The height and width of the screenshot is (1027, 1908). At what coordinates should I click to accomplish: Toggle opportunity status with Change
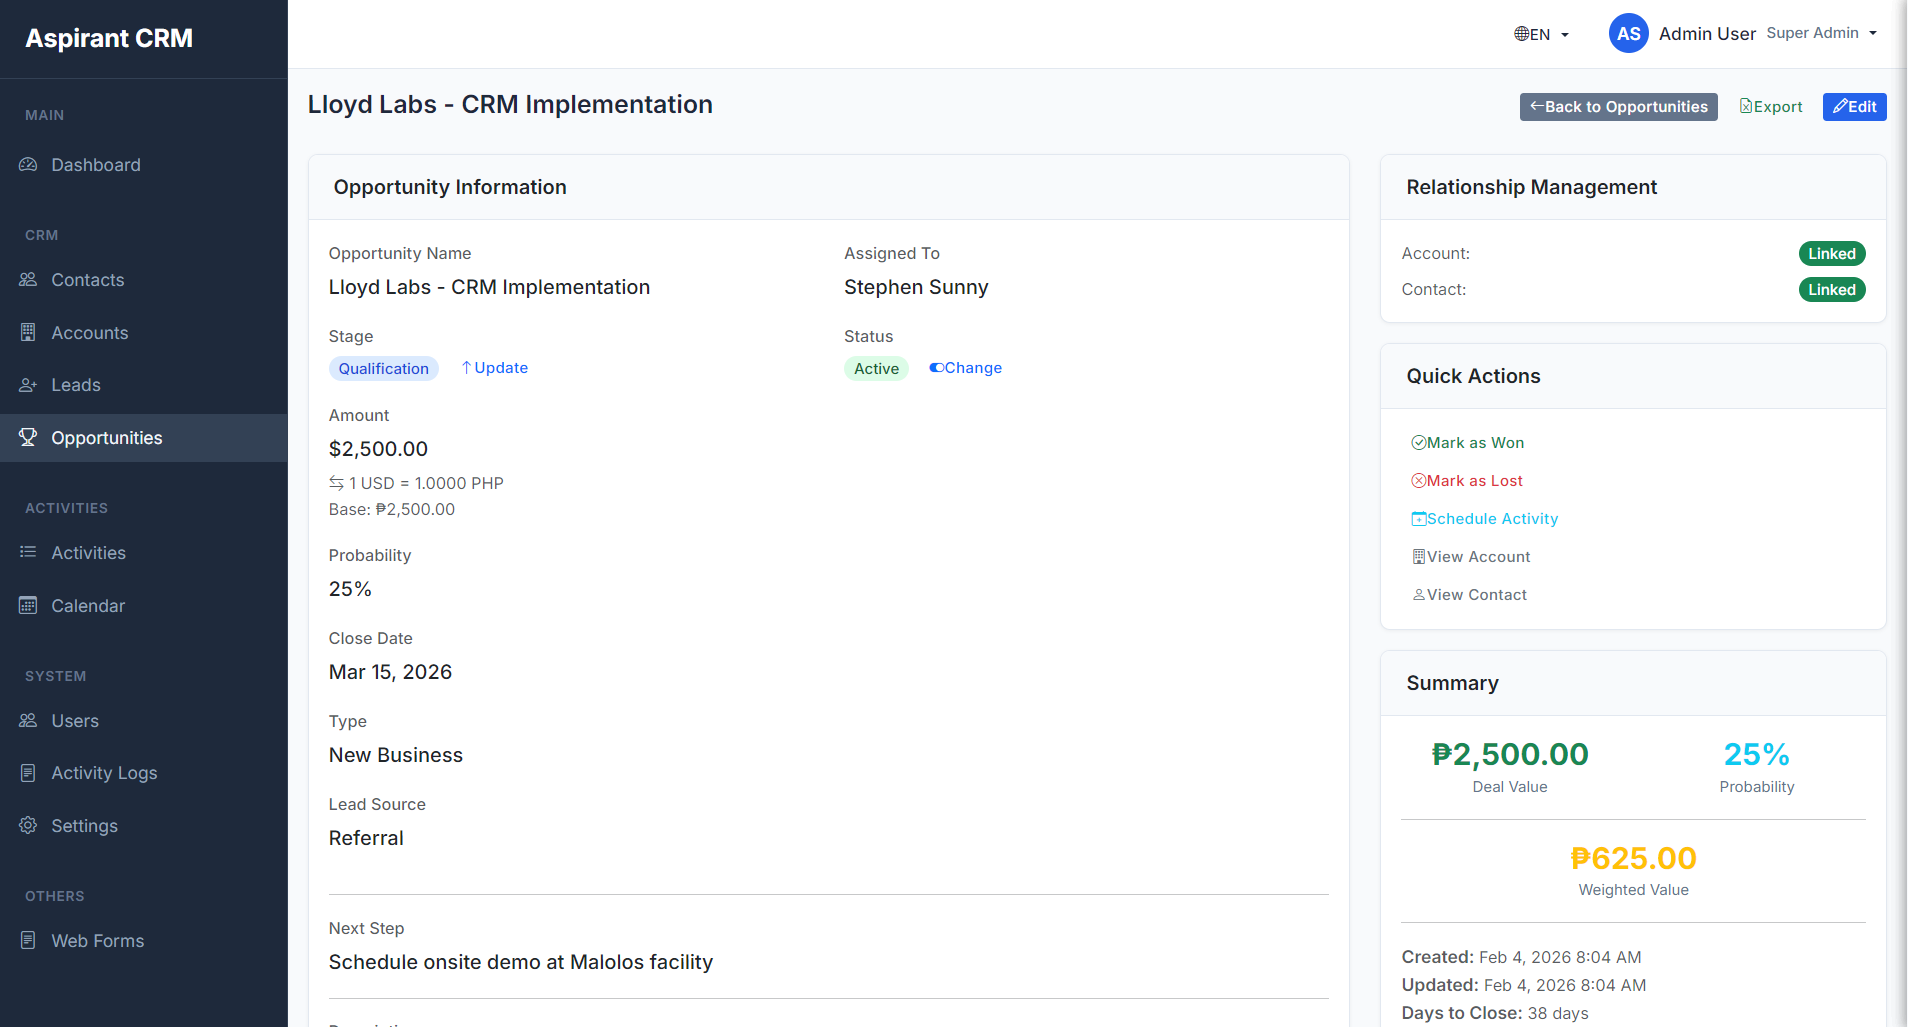coord(965,368)
